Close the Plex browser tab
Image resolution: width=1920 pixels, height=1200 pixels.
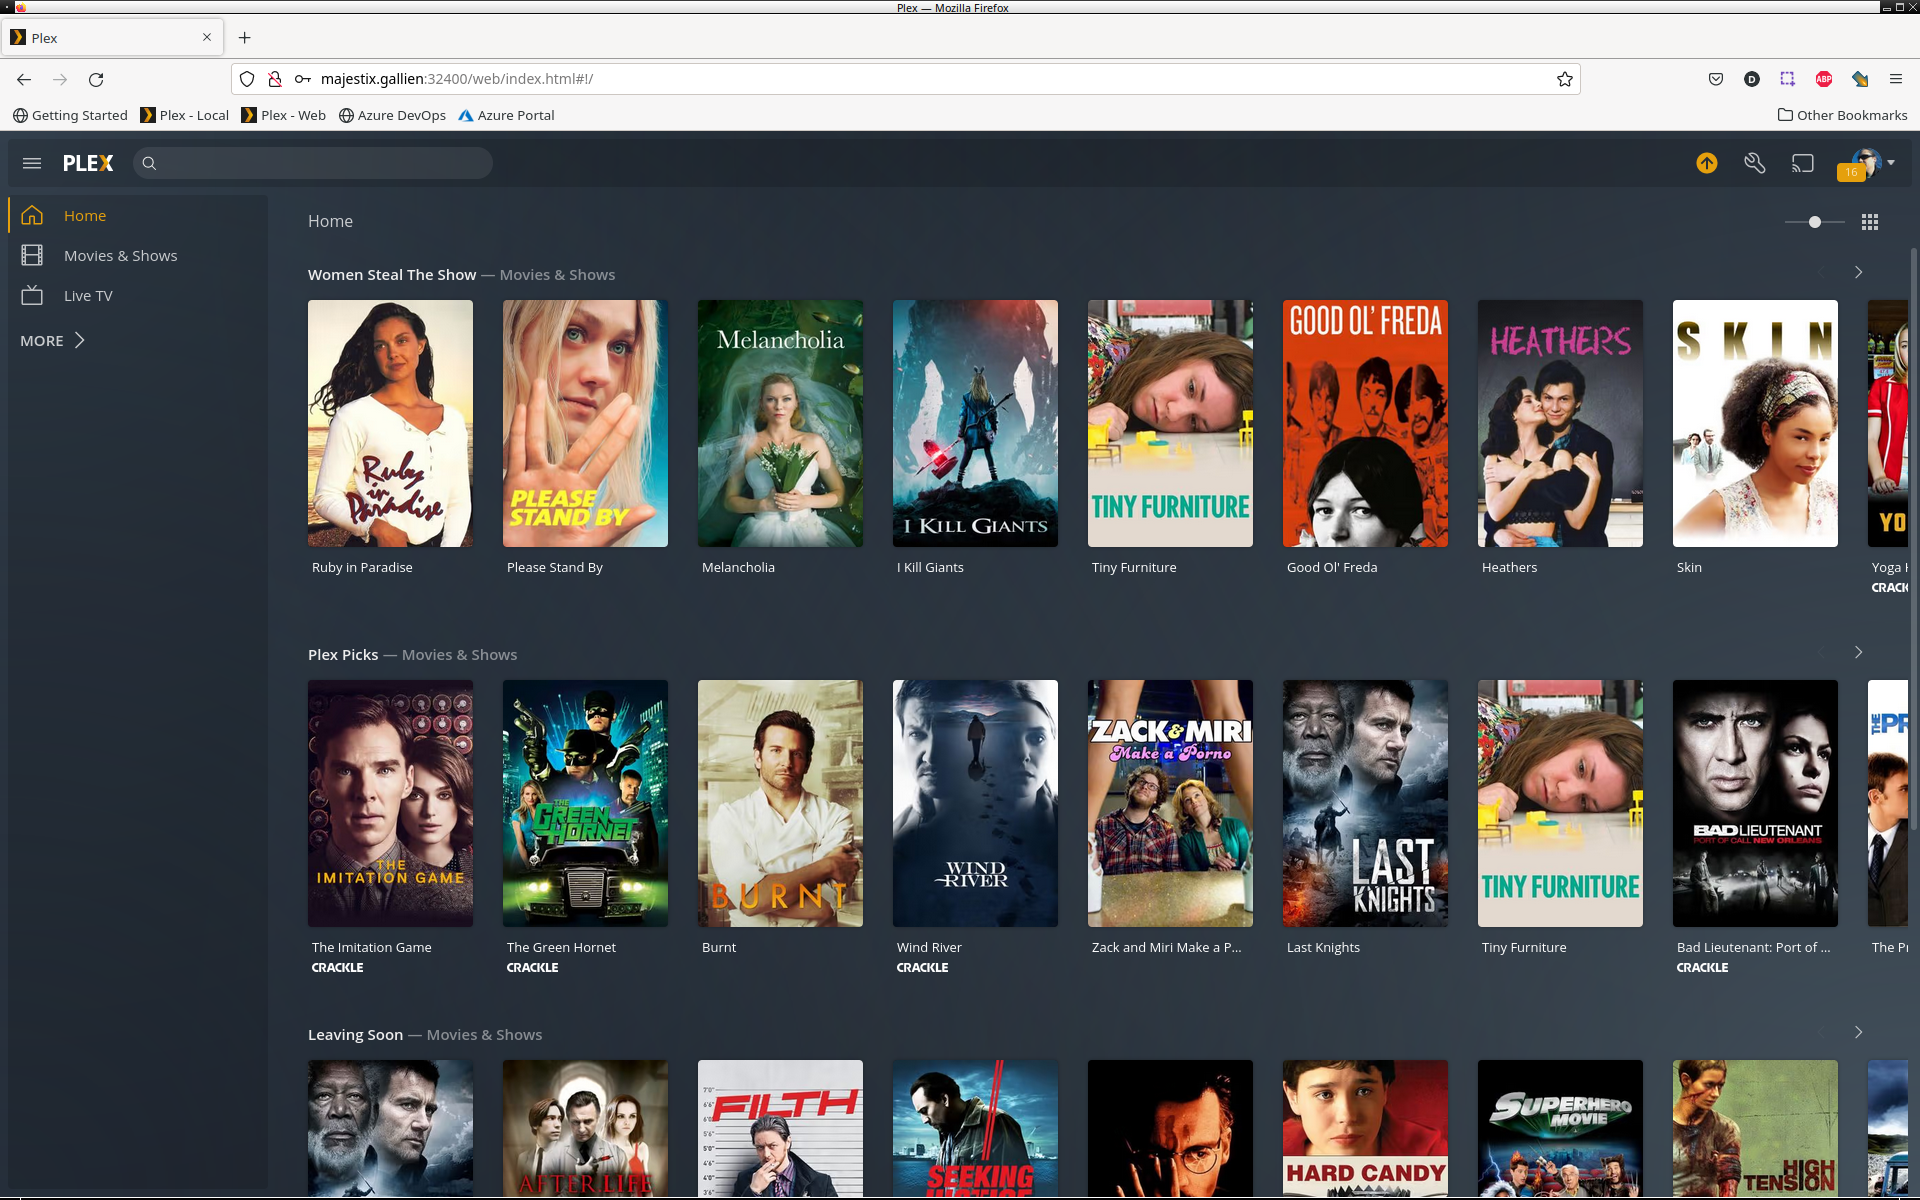click(x=207, y=37)
